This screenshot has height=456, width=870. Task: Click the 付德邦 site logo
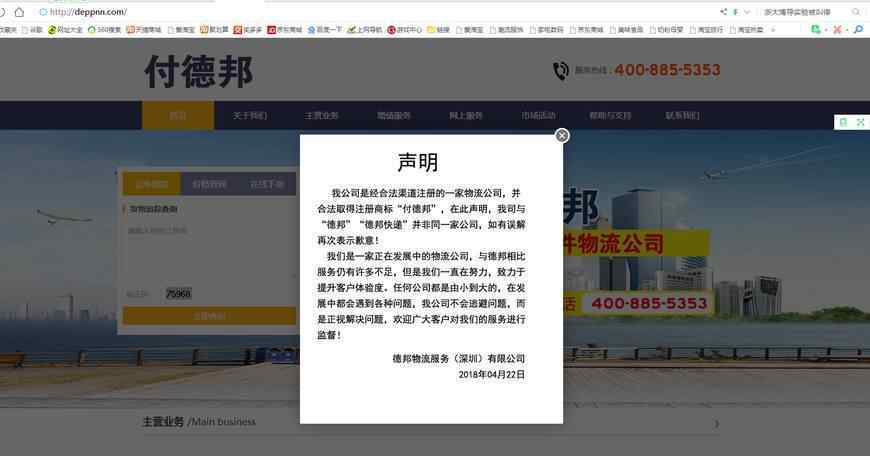[x=199, y=72]
